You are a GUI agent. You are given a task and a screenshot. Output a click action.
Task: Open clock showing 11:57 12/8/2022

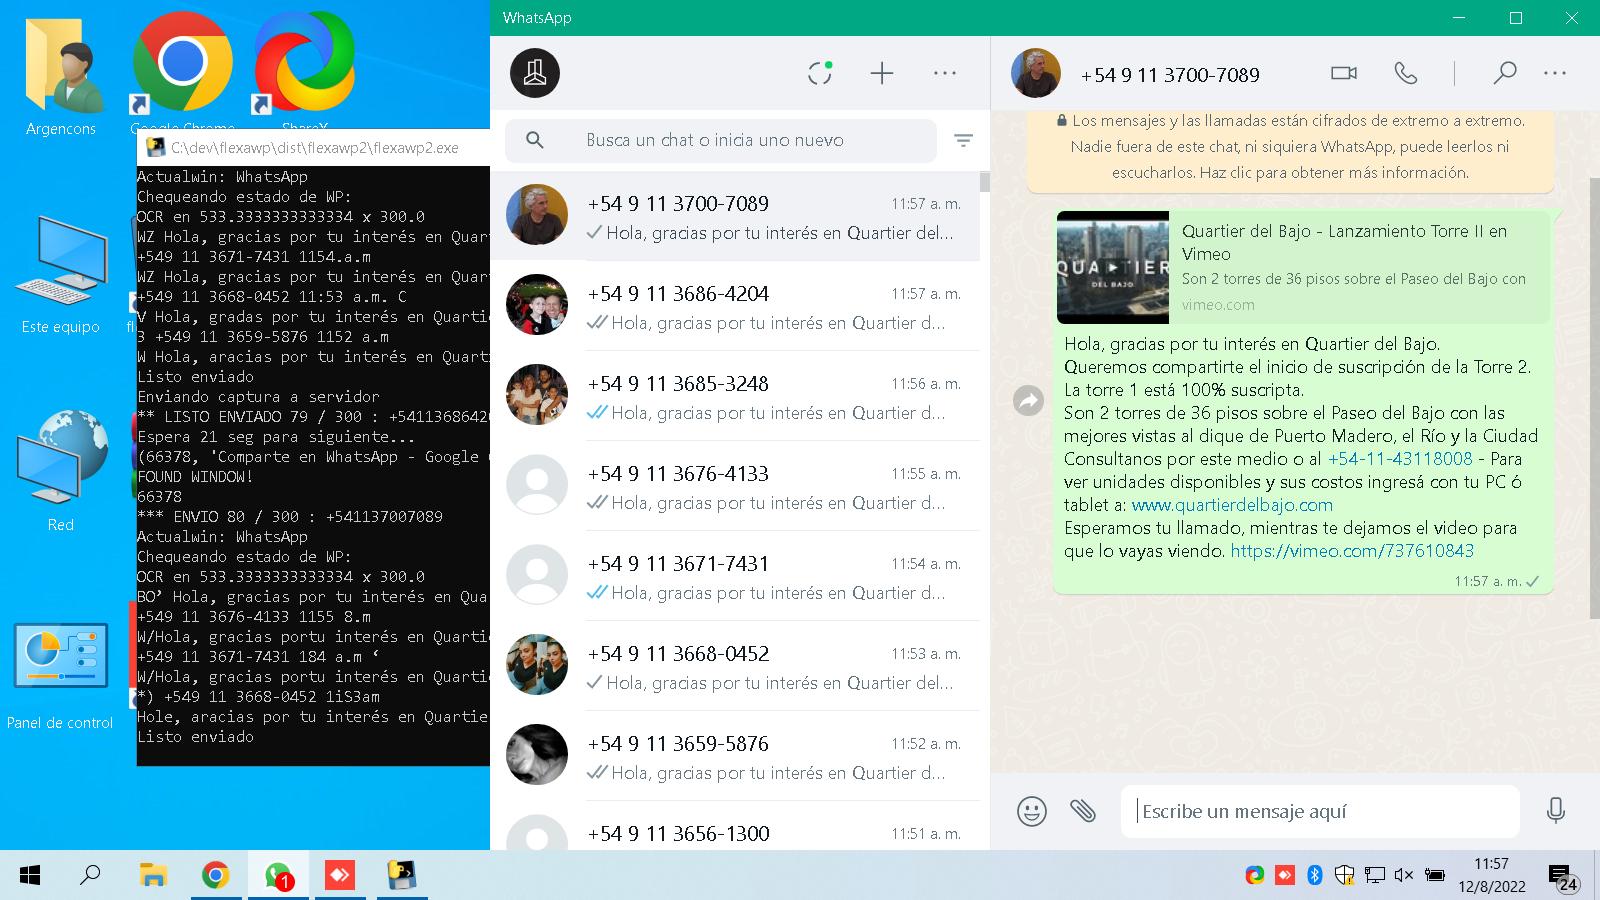point(1491,875)
